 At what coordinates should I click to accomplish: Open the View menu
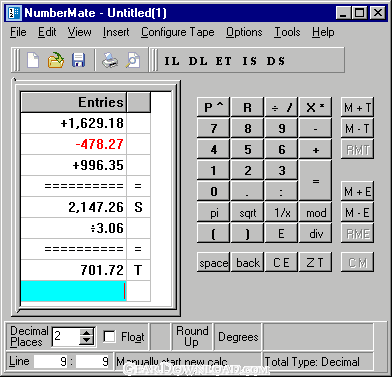point(80,32)
